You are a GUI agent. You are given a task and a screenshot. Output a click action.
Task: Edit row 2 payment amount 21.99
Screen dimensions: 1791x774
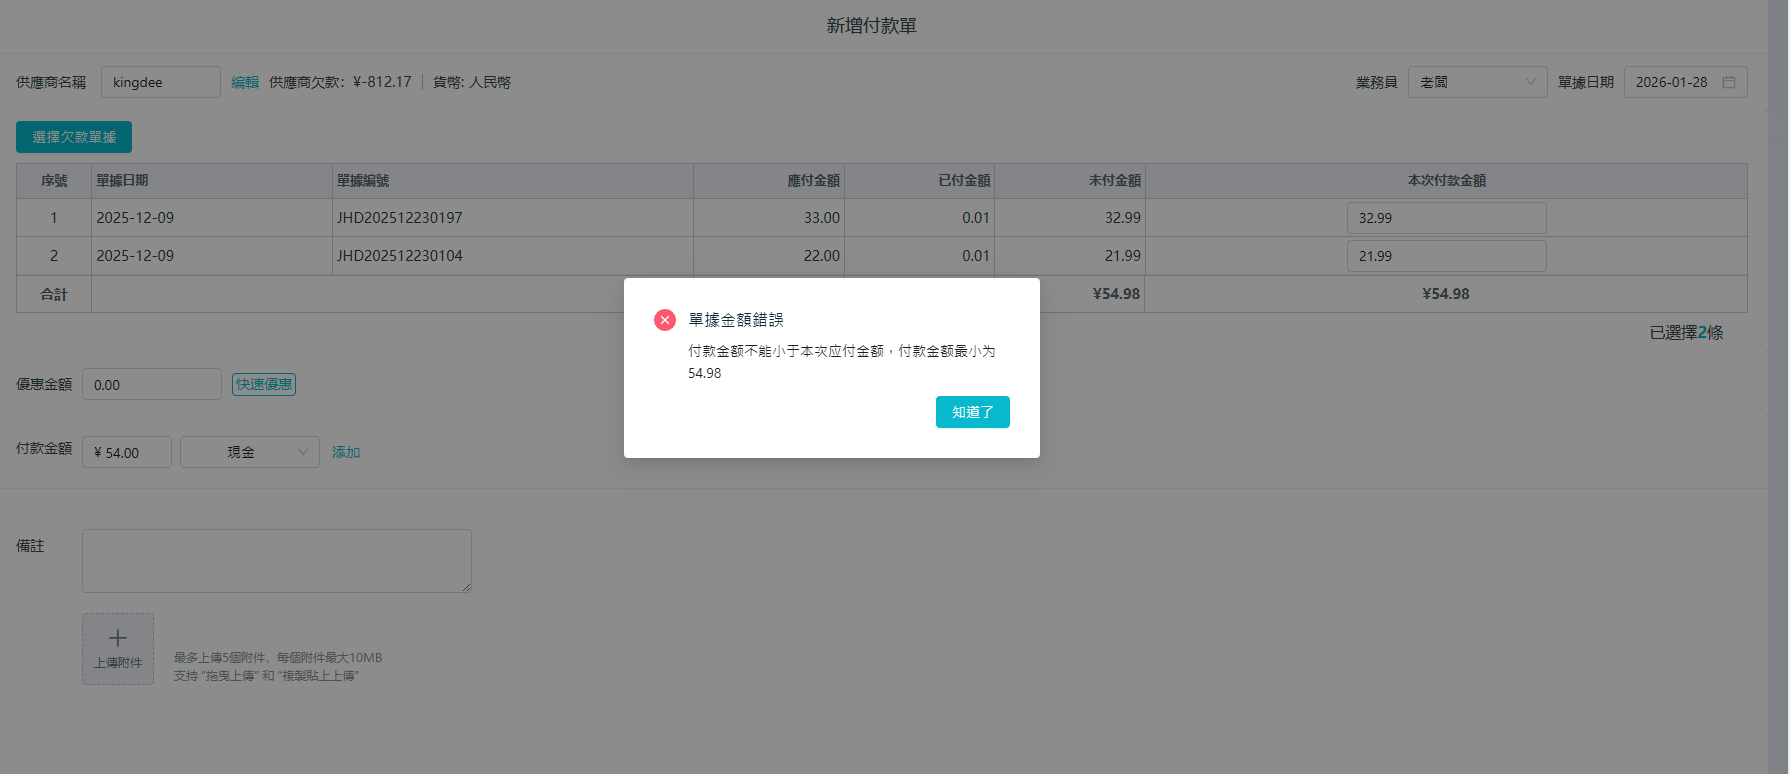[x=1445, y=256]
